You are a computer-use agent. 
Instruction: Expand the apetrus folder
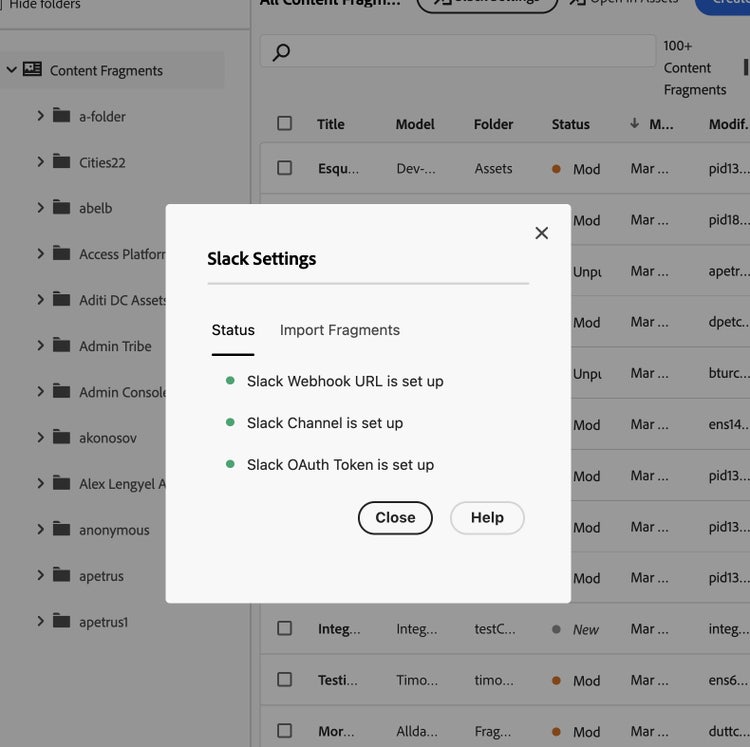tap(40, 575)
